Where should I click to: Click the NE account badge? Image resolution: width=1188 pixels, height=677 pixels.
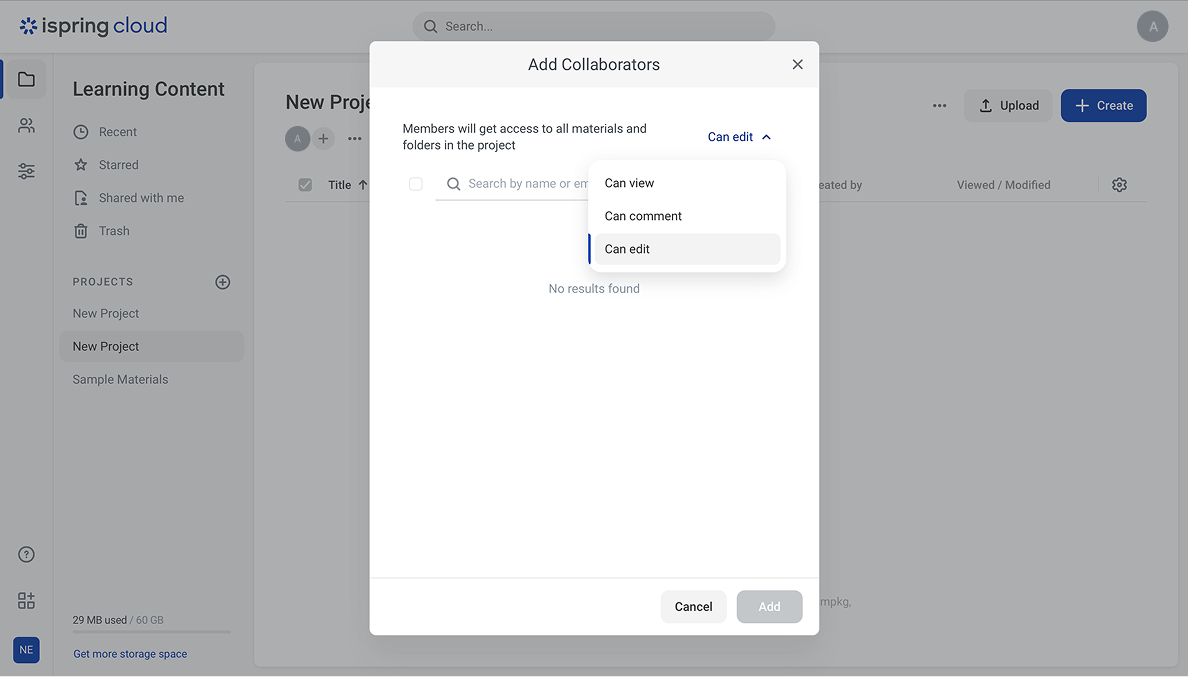click(26, 650)
